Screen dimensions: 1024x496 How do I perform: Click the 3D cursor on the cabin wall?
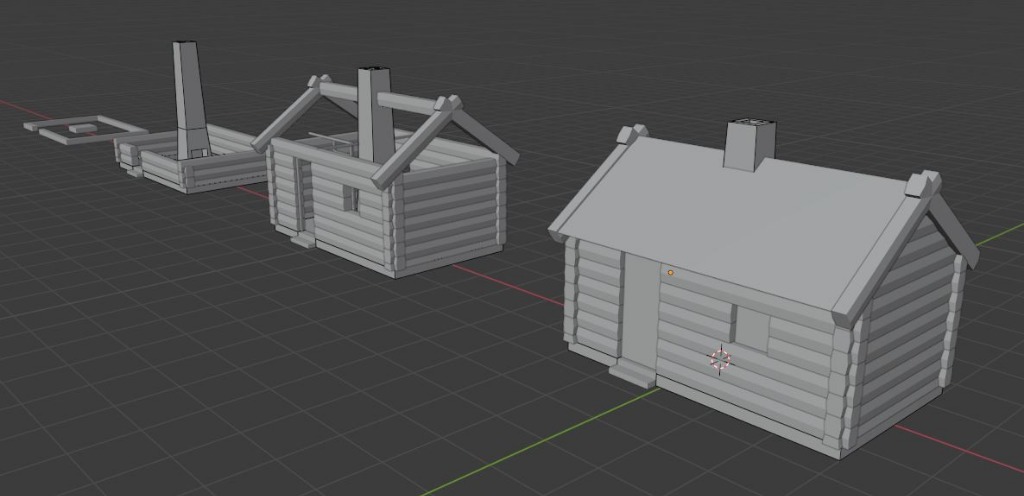(720, 358)
